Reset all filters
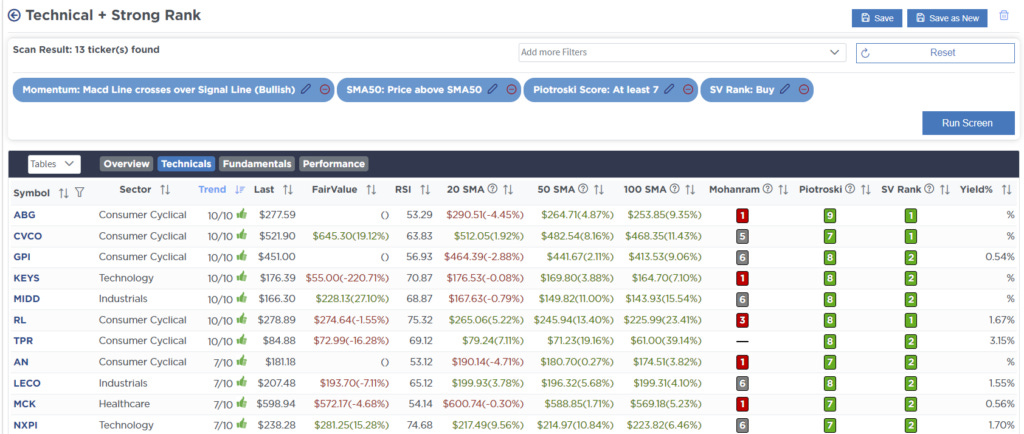 coord(935,53)
